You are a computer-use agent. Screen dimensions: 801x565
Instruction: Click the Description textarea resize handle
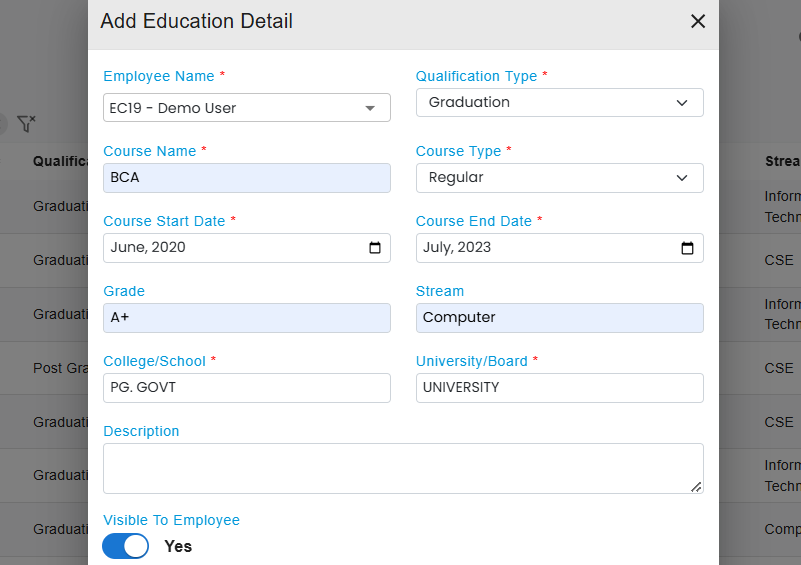[696, 487]
